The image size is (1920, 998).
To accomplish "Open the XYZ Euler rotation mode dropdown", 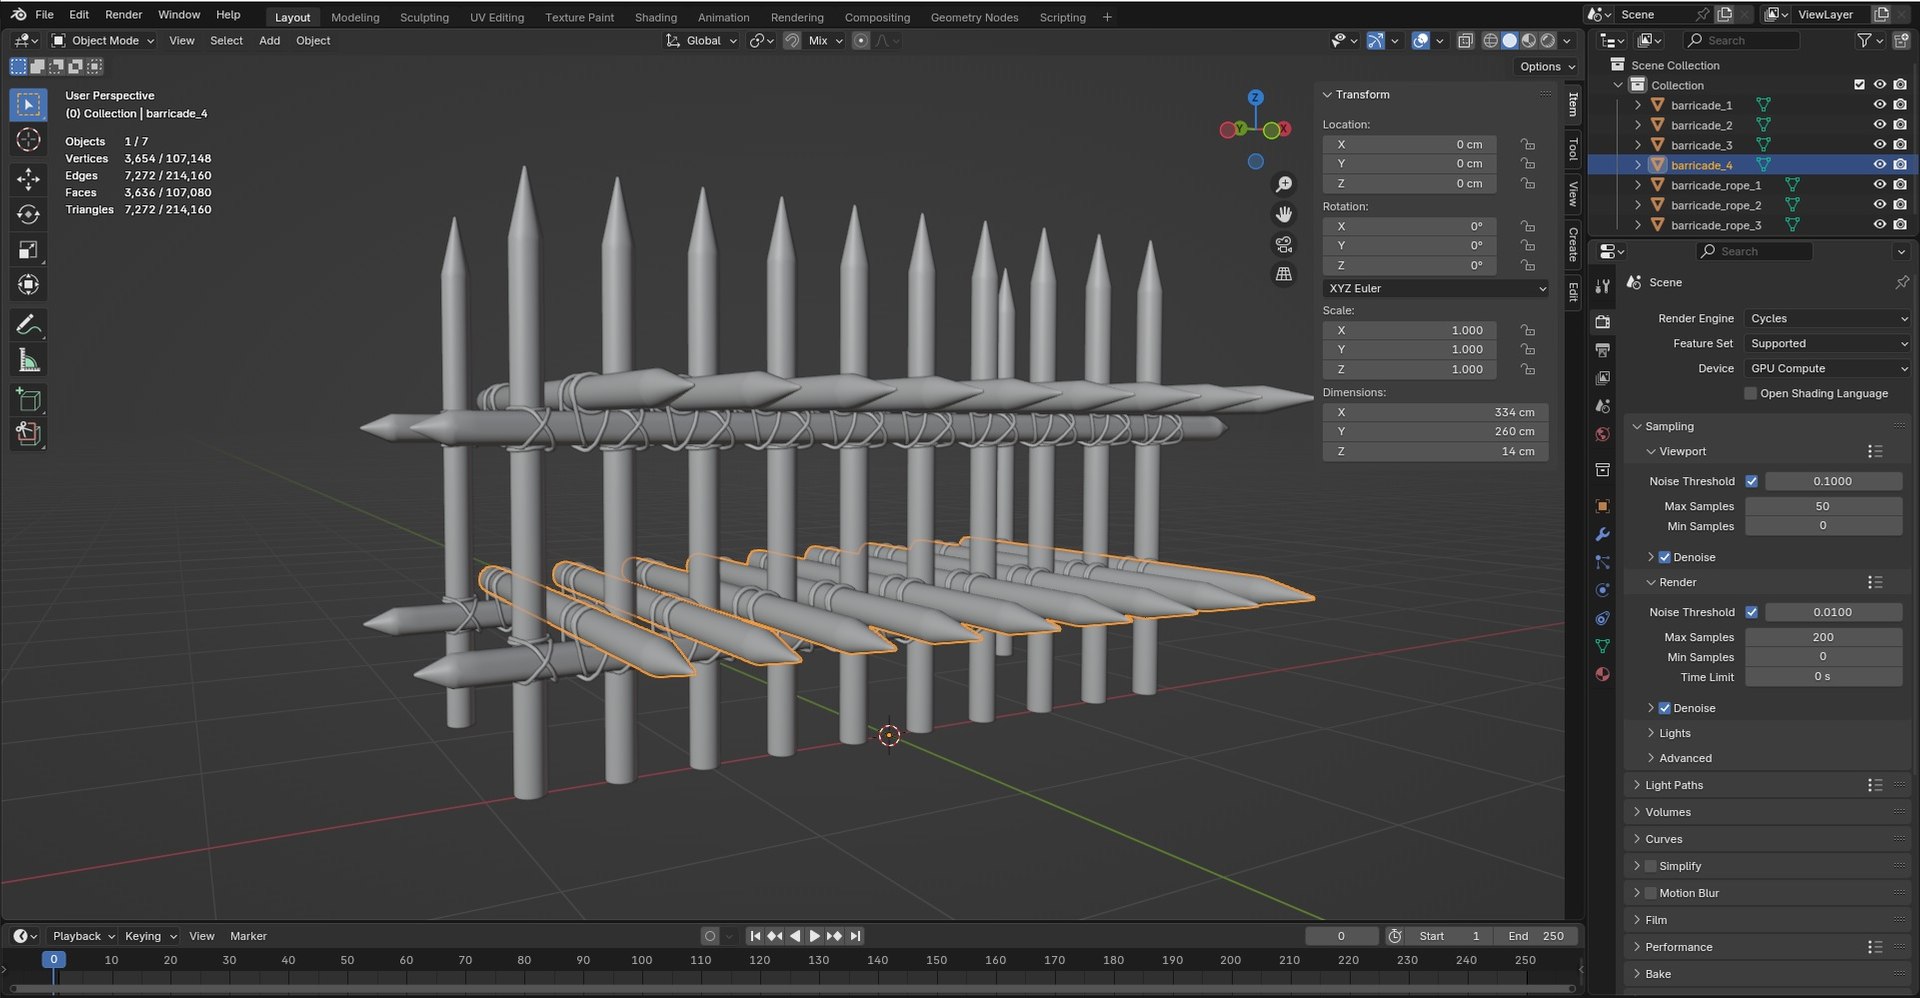I will pos(1436,288).
